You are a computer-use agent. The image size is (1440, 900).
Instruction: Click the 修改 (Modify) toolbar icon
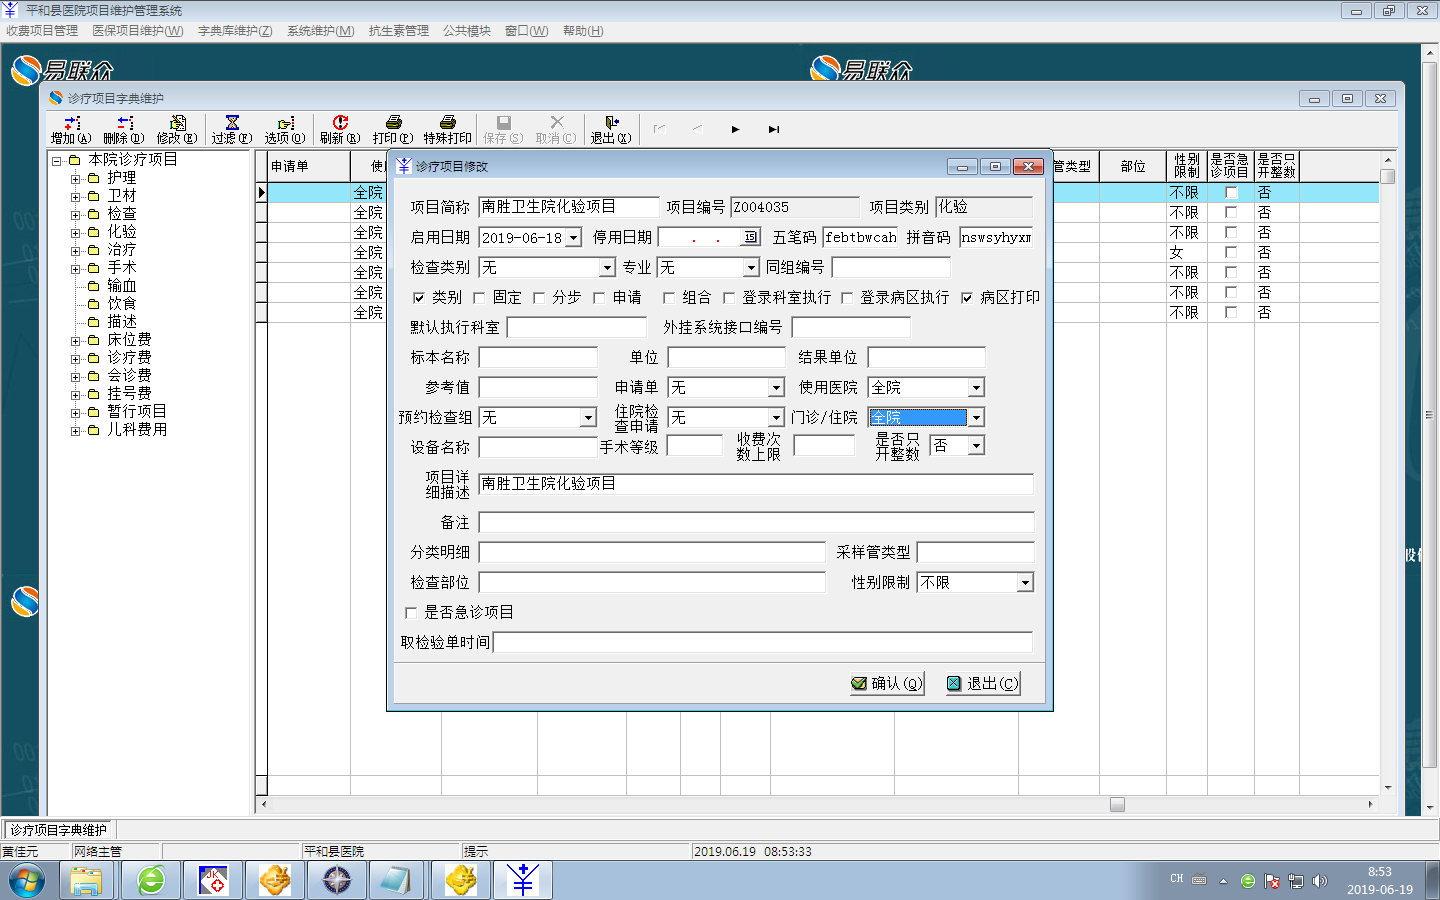point(177,130)
